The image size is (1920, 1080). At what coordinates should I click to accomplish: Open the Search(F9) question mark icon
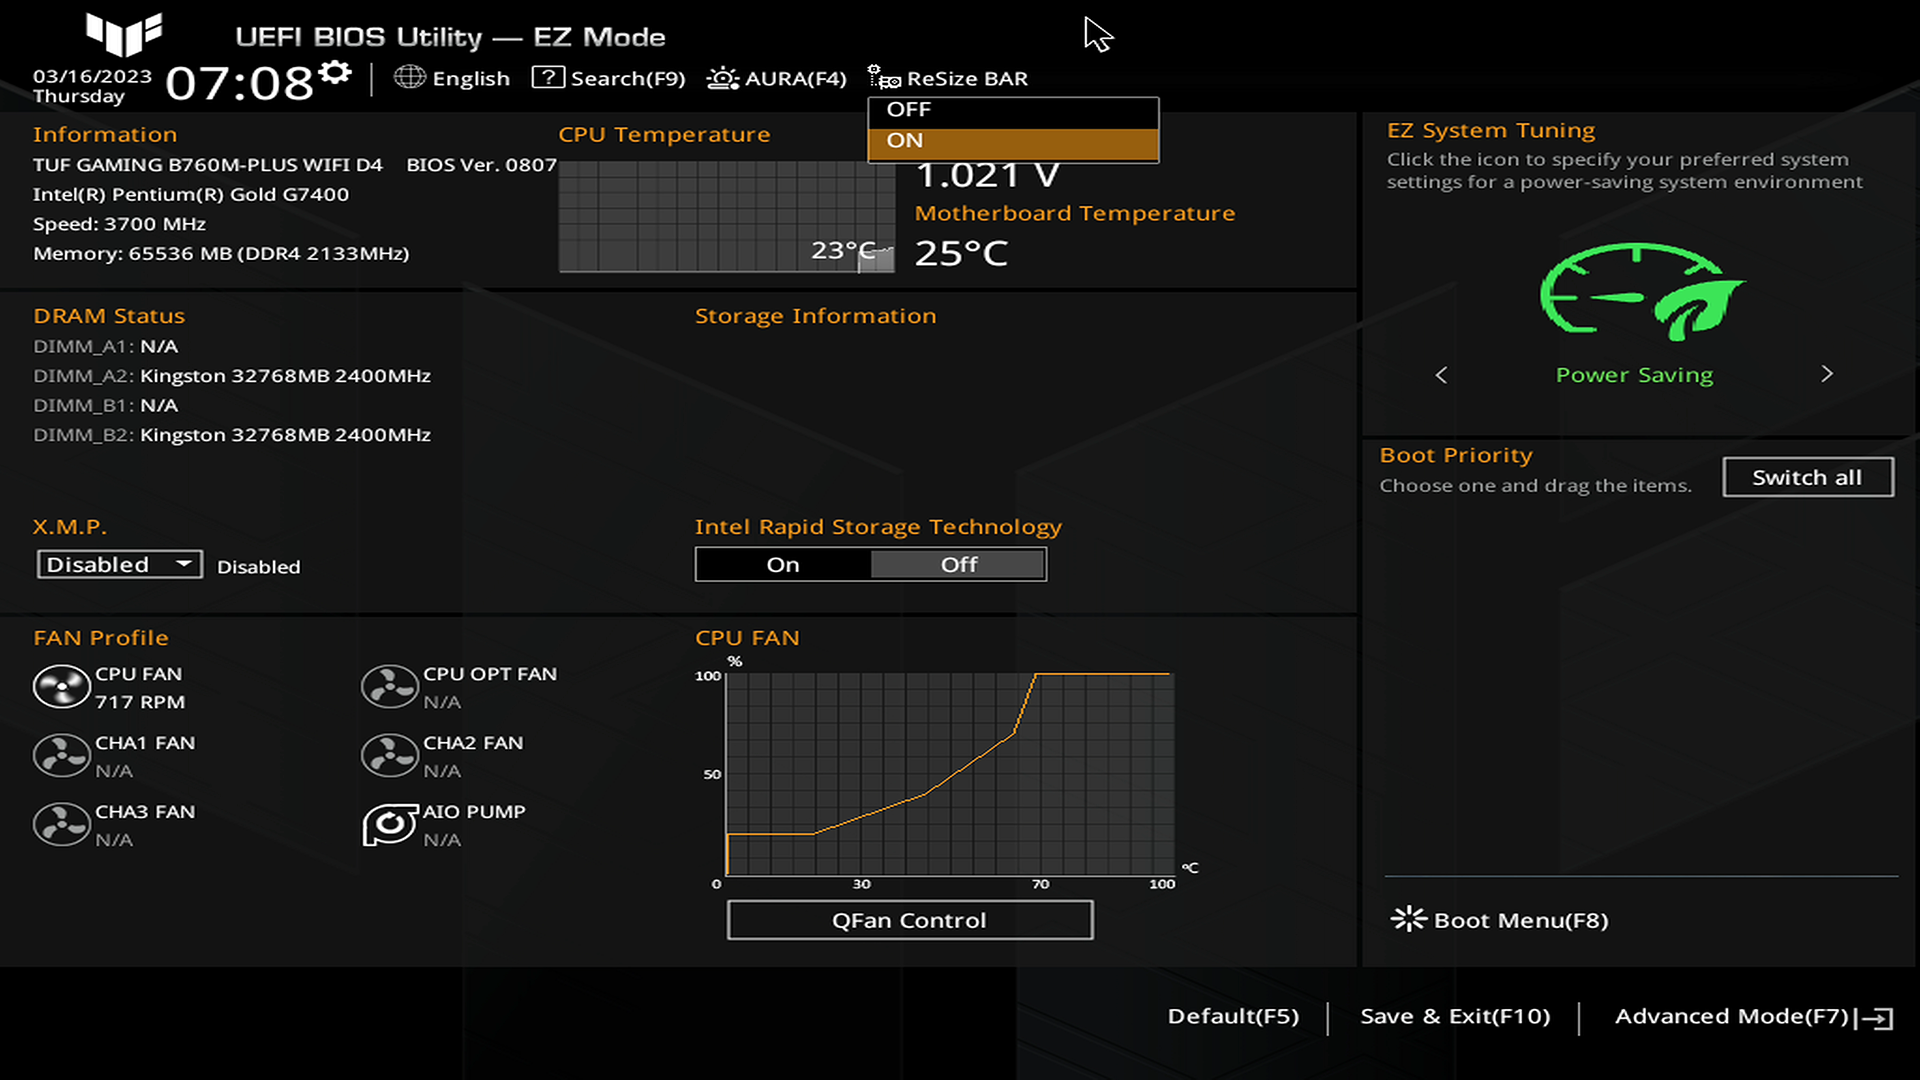(x=547, y=77)
